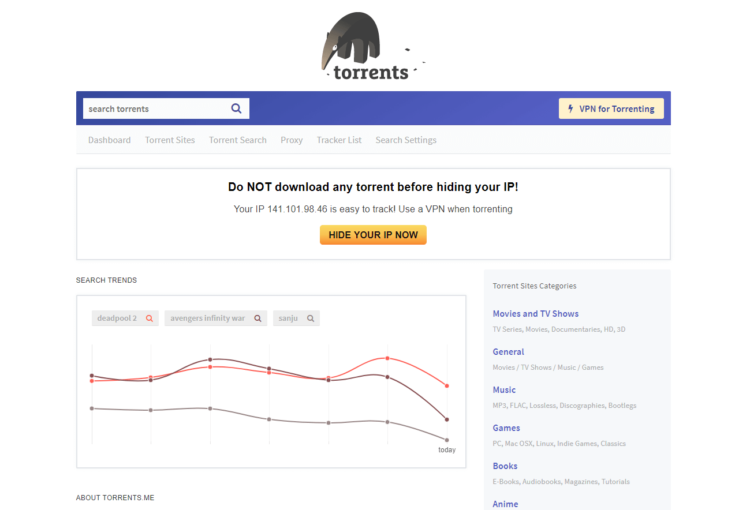Select the Proxy menu item
750x510 pixels.
pyautogui.click(x=291, y=140)
